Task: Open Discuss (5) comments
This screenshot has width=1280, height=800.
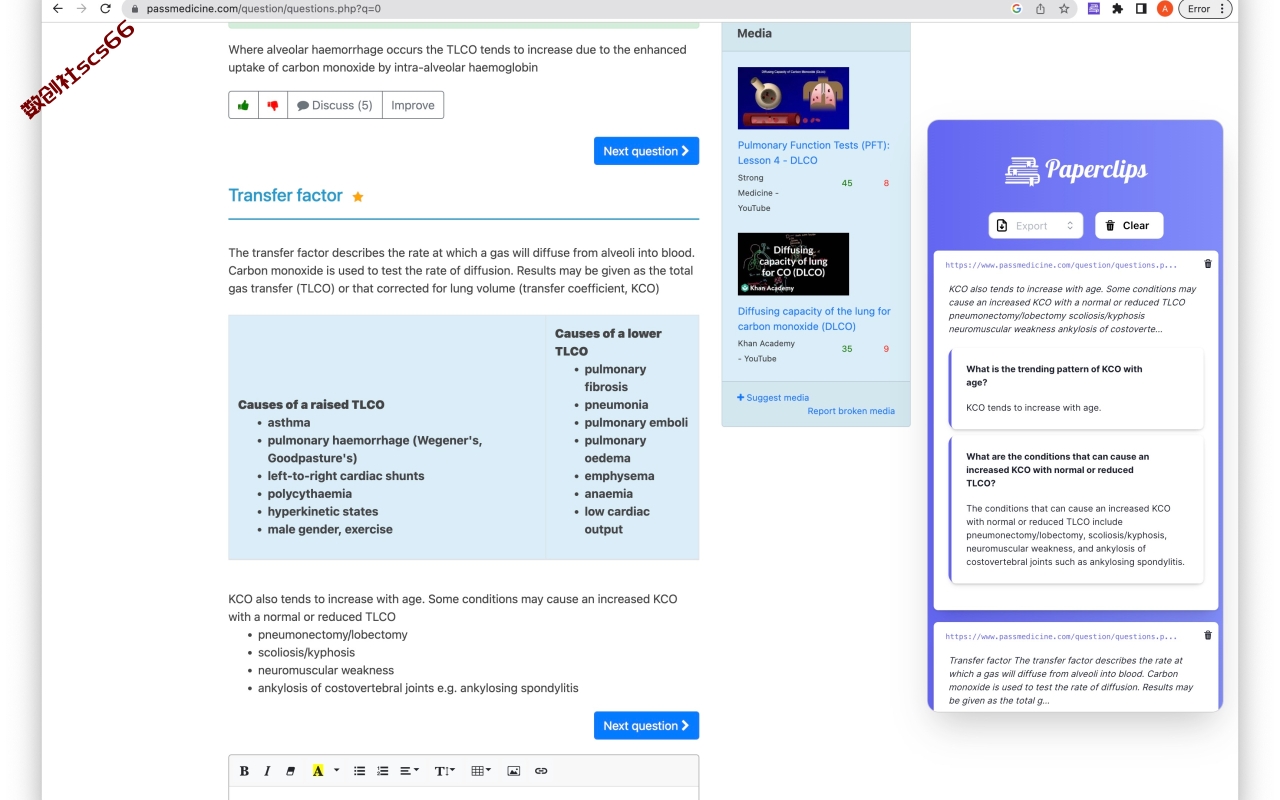Action: [335, 105]
